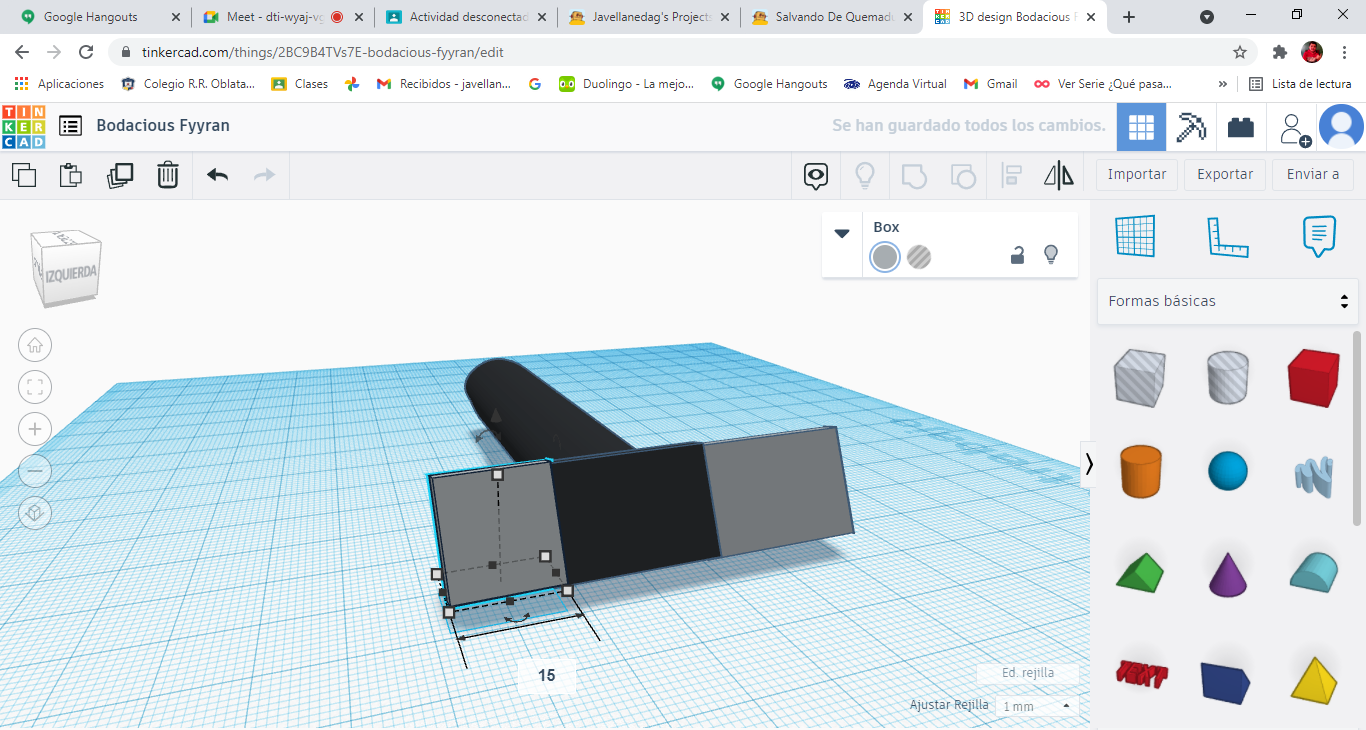Collapse the Box inspector with the arrow
Image resolution: width=1366 pixels, height=730 pixels.
tap(842, 233)
